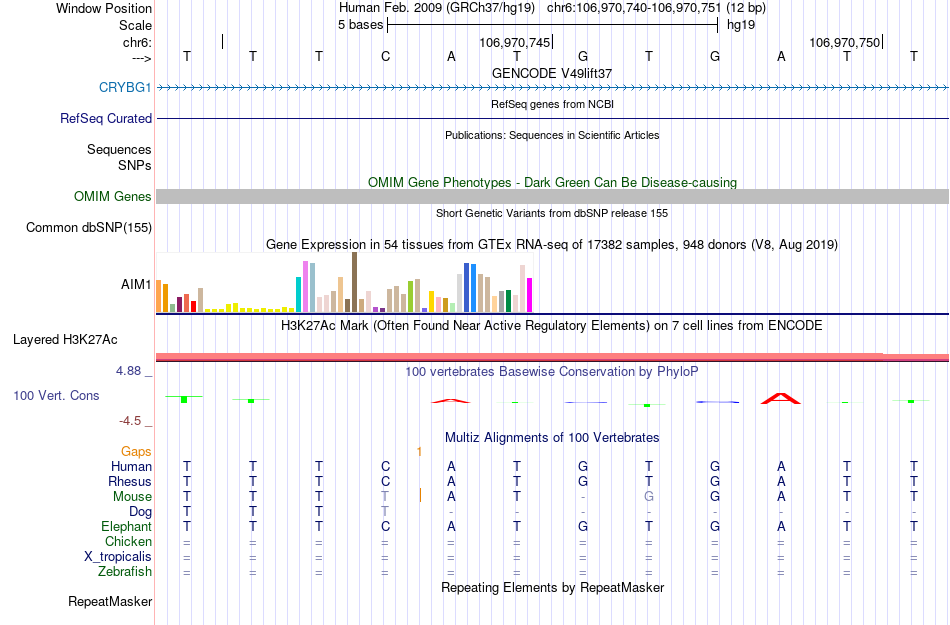Click the large red conservation peak

[780, 398]
